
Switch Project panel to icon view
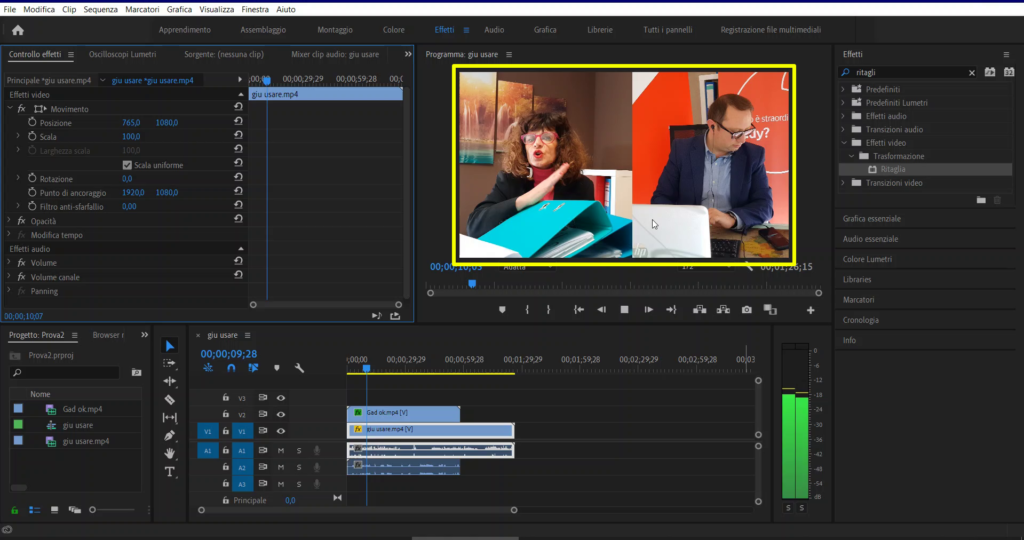54,510
